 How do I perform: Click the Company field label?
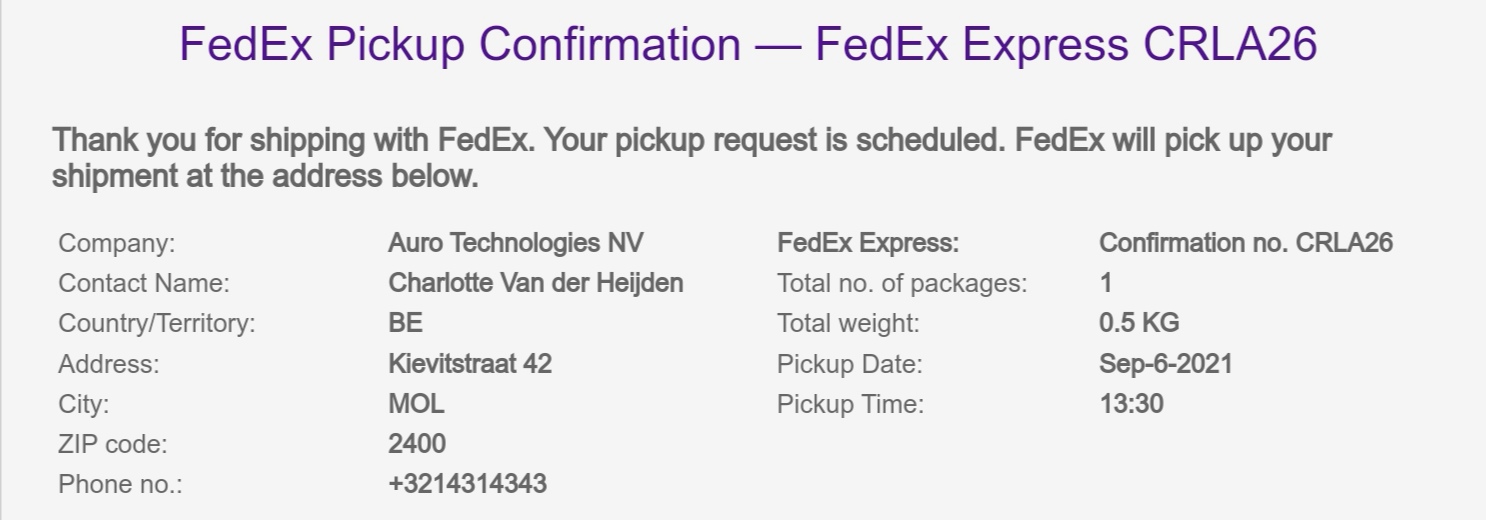(116, 243)
